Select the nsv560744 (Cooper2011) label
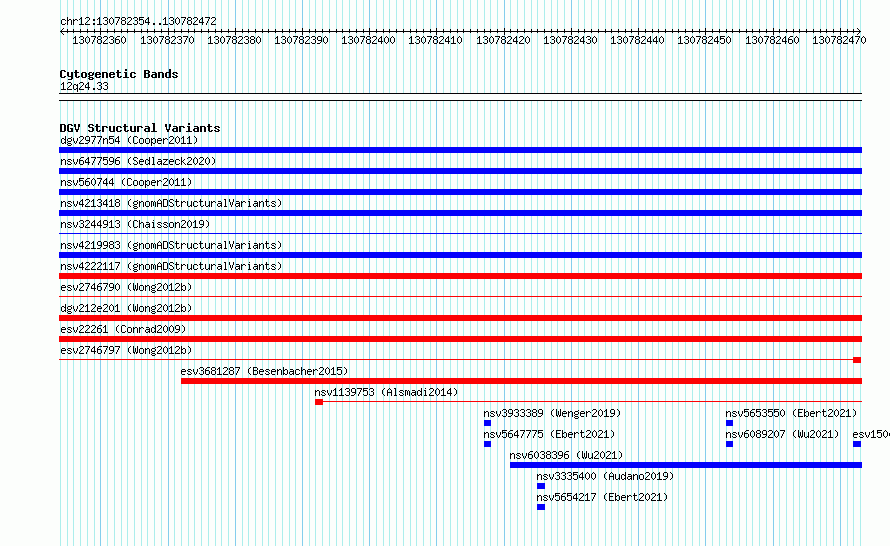Screen dimensions: 890x546 click(x=126, y=182)
